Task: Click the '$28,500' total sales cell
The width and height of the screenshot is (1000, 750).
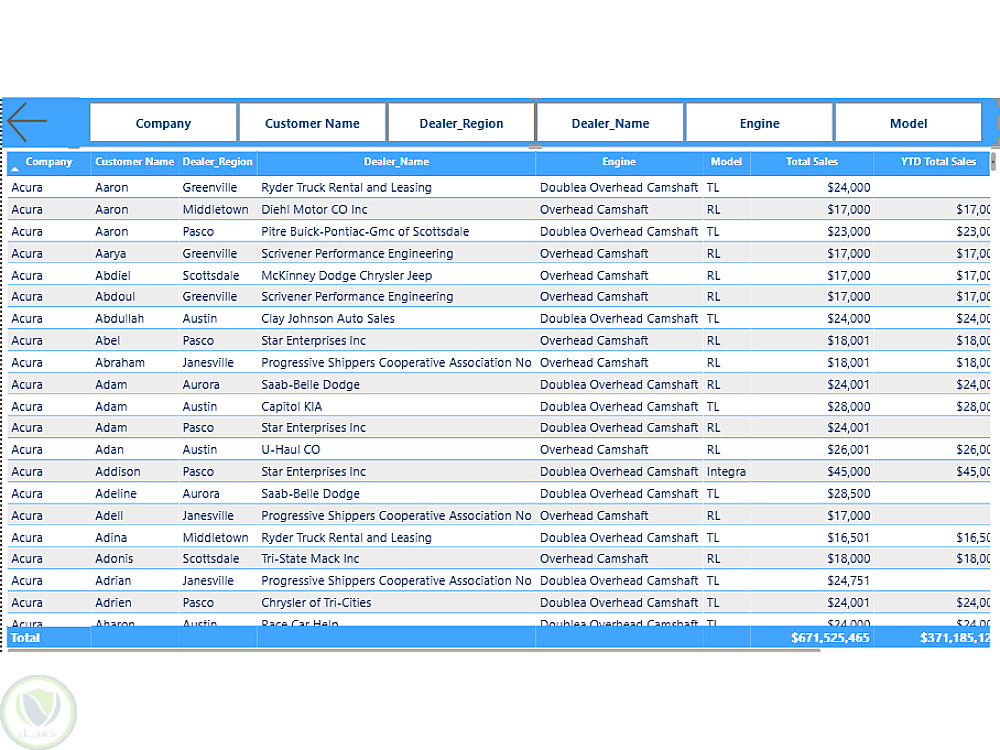Action: 848,494
